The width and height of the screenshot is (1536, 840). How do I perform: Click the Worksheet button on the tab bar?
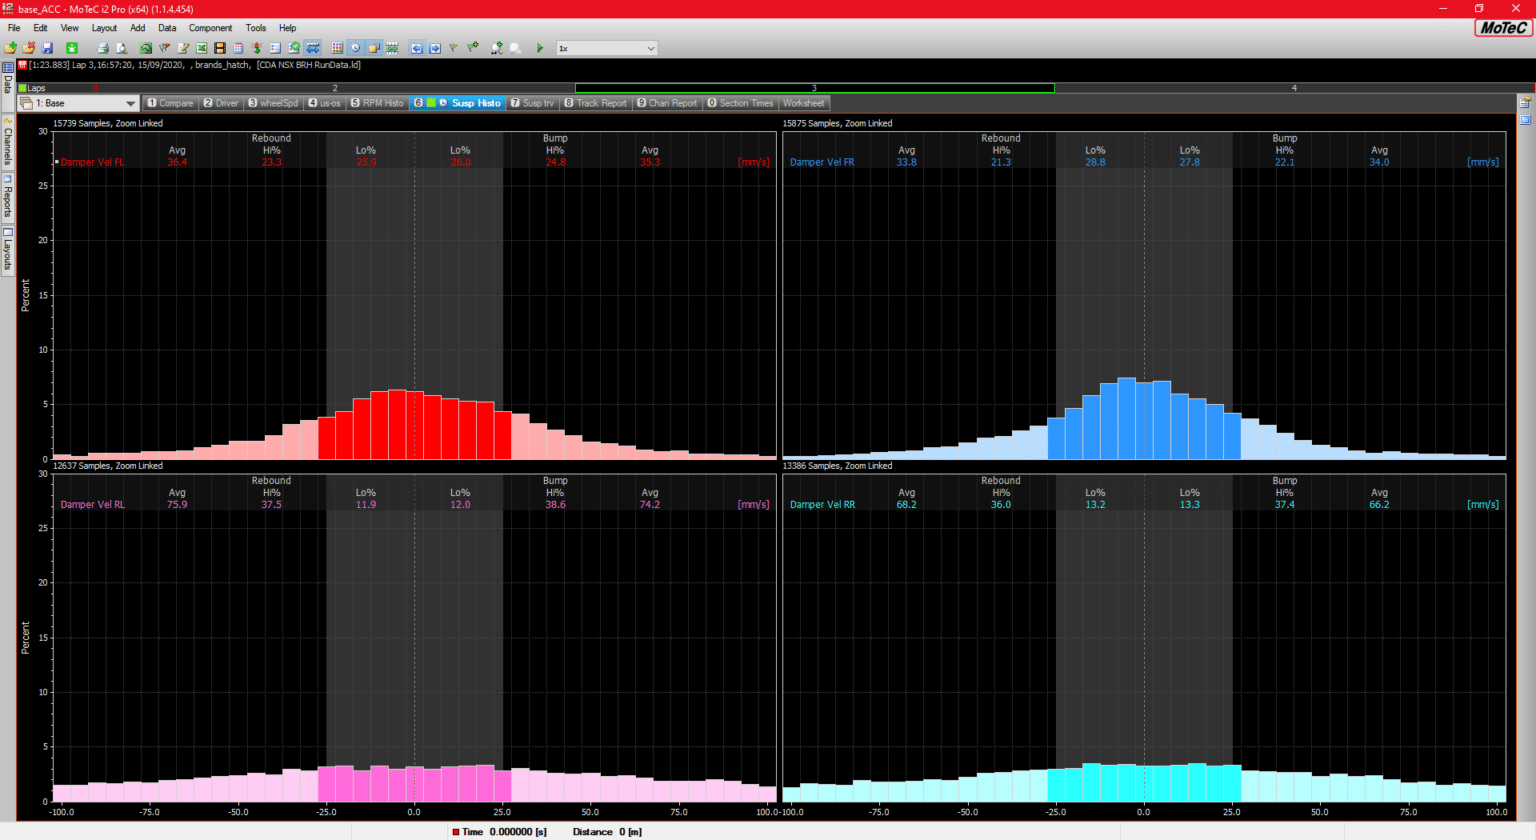click(804, 103)
